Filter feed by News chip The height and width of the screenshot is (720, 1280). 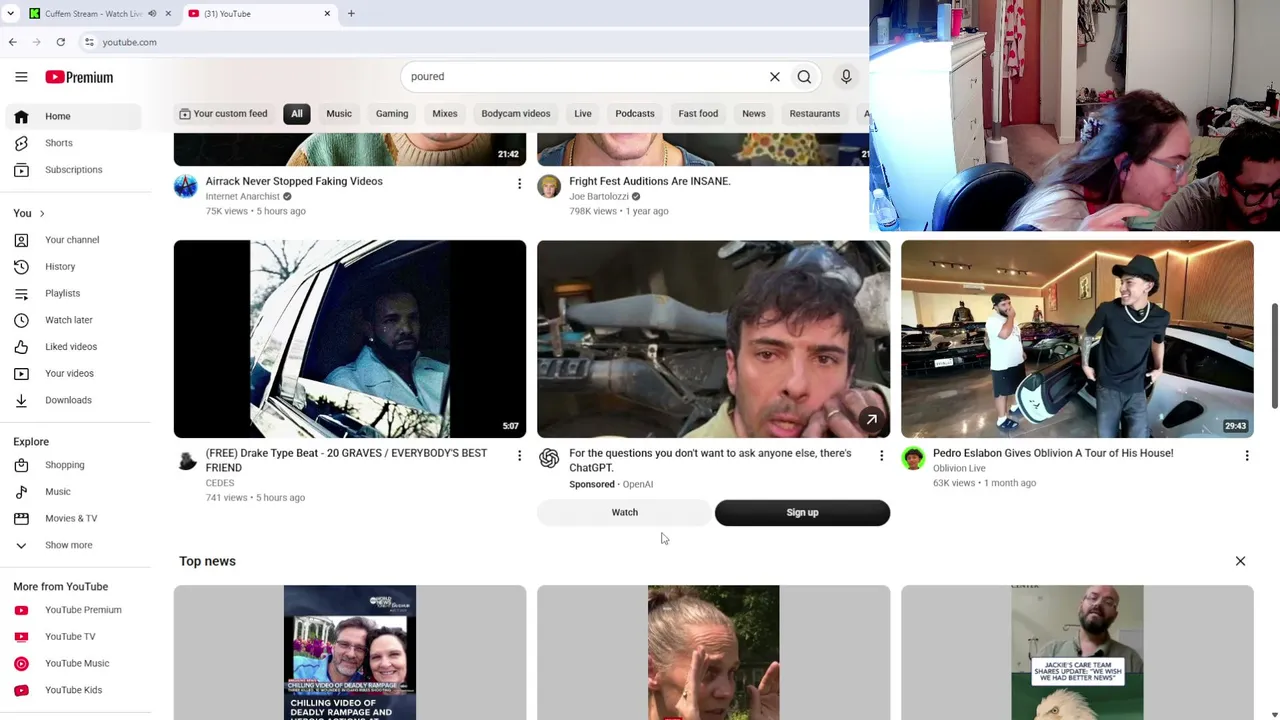tap(754, 114)
